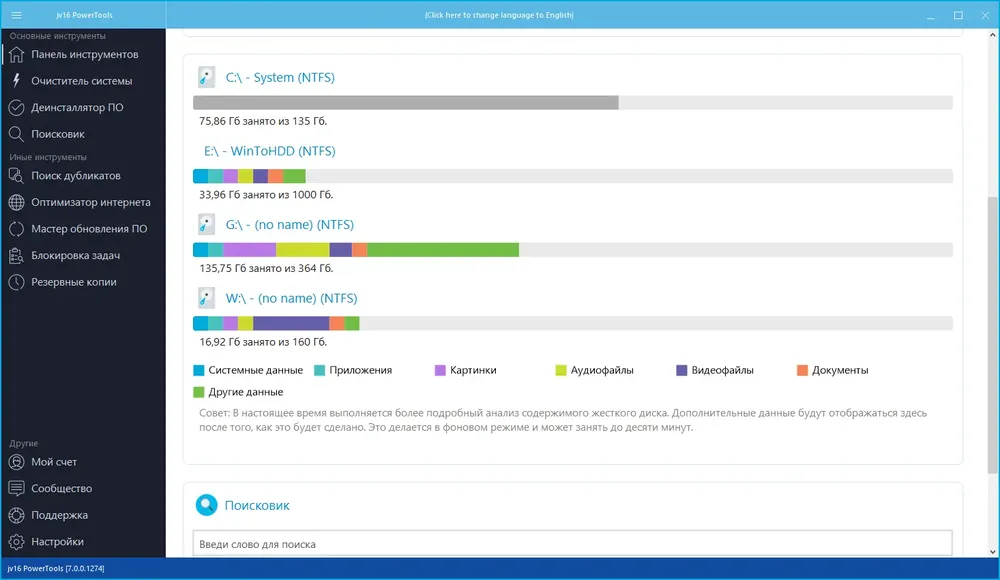Viewport: 1000px width, 580px height.
Task: Open the hamburger menu icon
Action: [17, 15]
